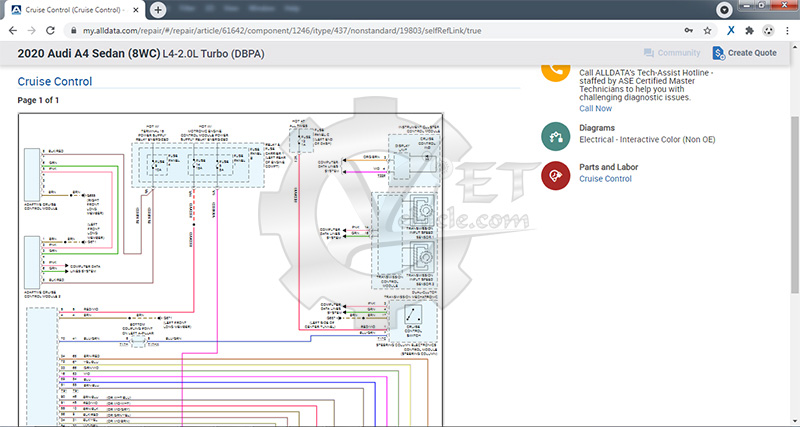800x427 pixels.
Task: Click the Create Quote button
Action: [x=744, y=53]
